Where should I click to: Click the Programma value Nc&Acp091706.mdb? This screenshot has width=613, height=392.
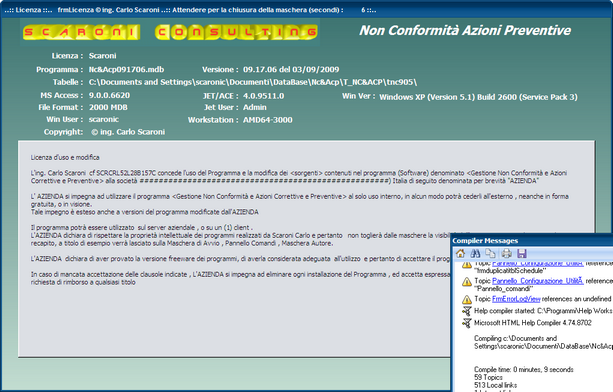tap(126, 70)
